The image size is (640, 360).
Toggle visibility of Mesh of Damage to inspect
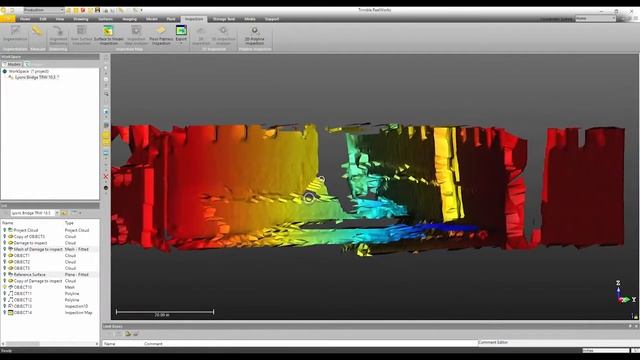click(x=5, y=249)
